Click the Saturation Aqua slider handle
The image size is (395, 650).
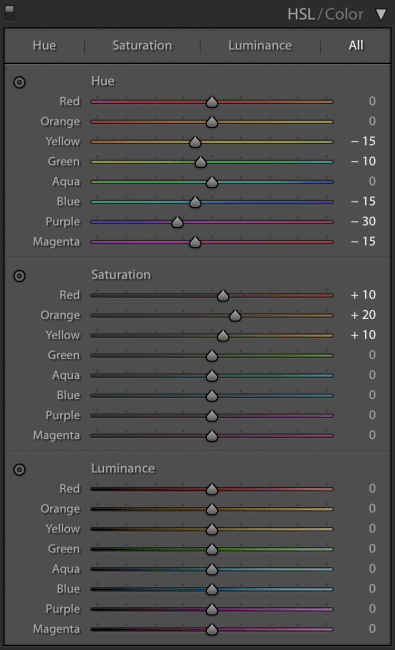click(212, 376)
